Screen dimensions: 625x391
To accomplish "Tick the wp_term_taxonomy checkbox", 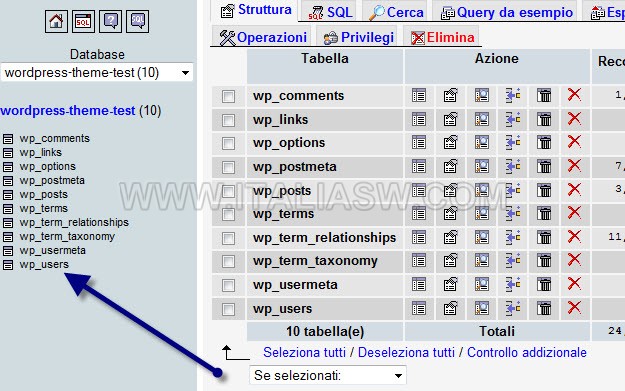I will [x=228, y=261].
